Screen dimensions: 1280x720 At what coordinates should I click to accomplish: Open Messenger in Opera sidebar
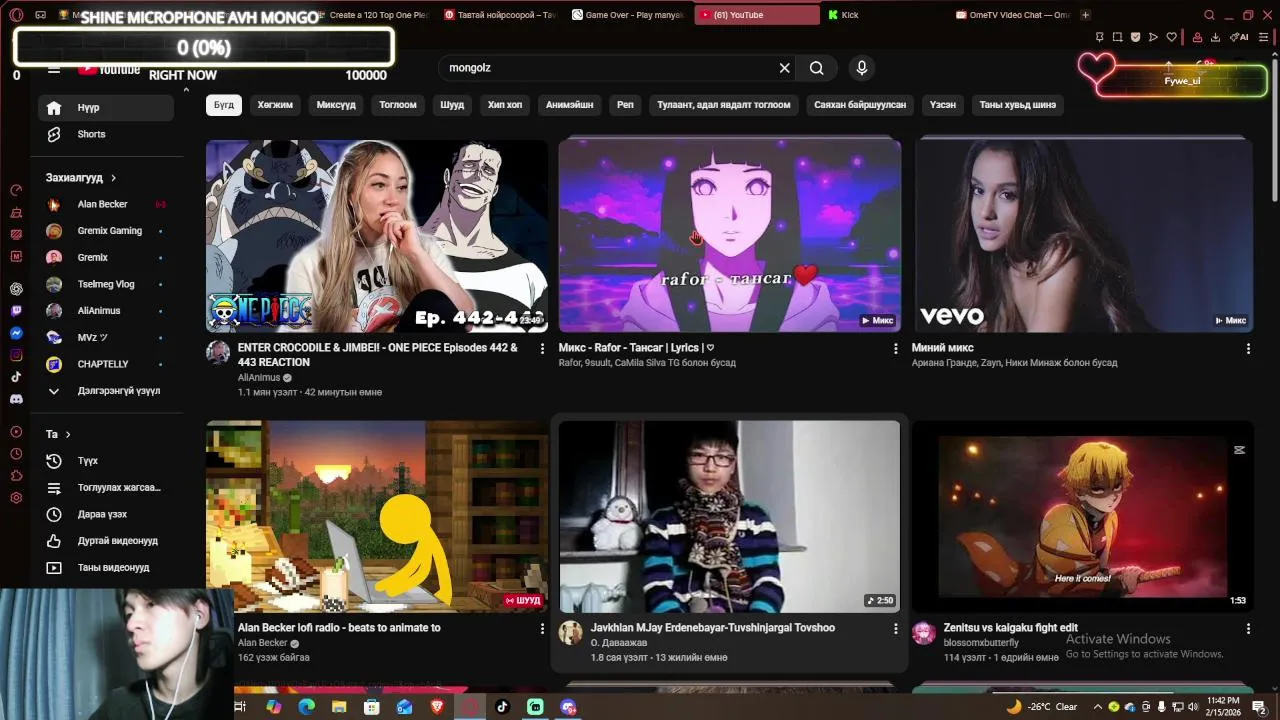click(x=16, y=333)
